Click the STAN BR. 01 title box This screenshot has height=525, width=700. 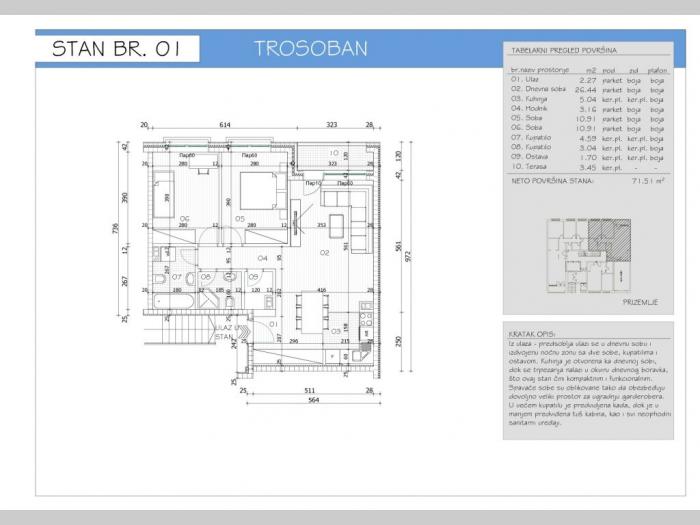pos(117,49)
